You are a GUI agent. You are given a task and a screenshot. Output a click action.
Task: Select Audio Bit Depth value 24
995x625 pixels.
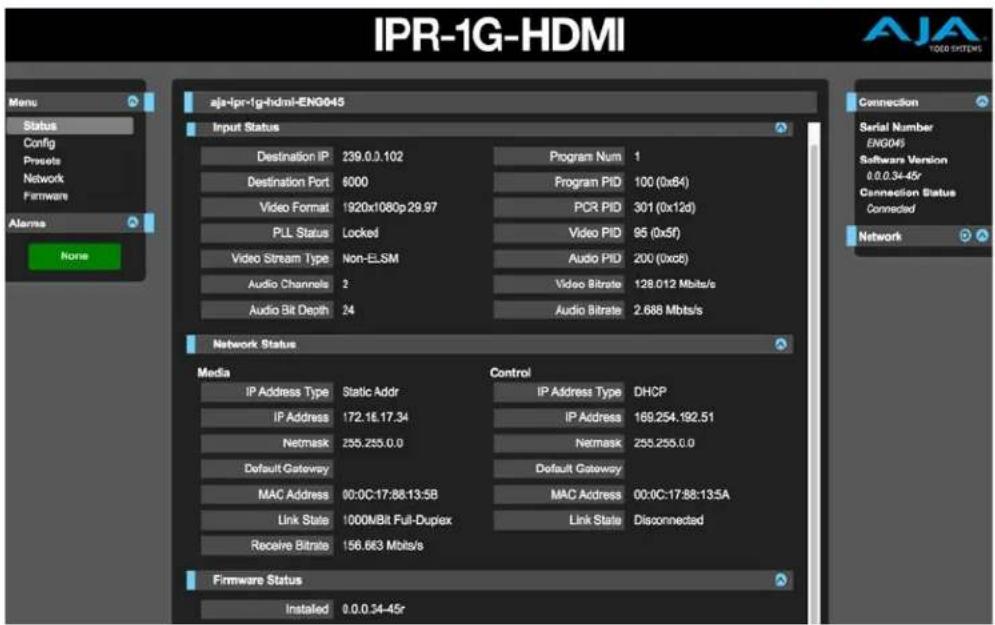[348, 310]
